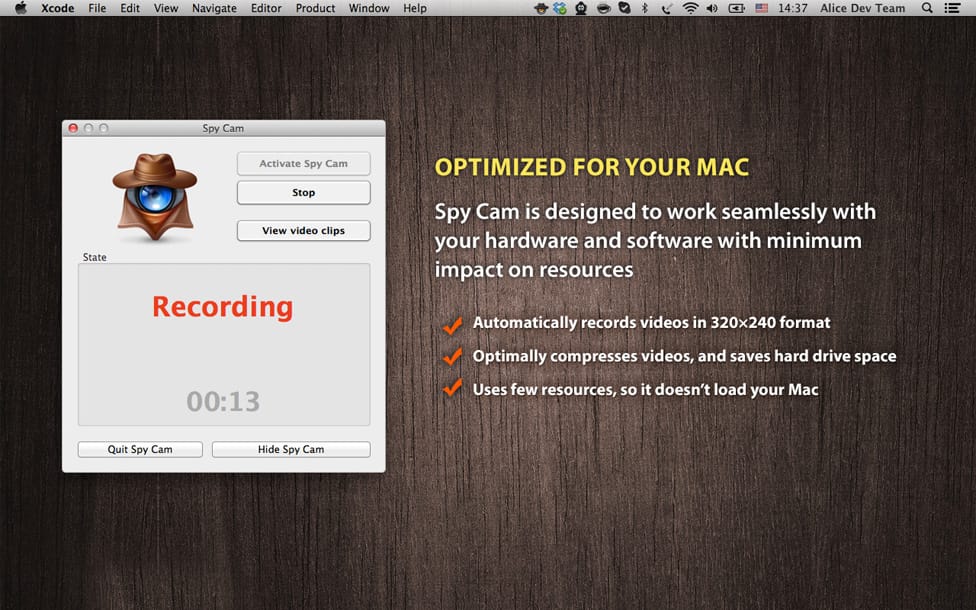Click the volume speaker icon
The image size is (976, 610).
pos(713,8)
